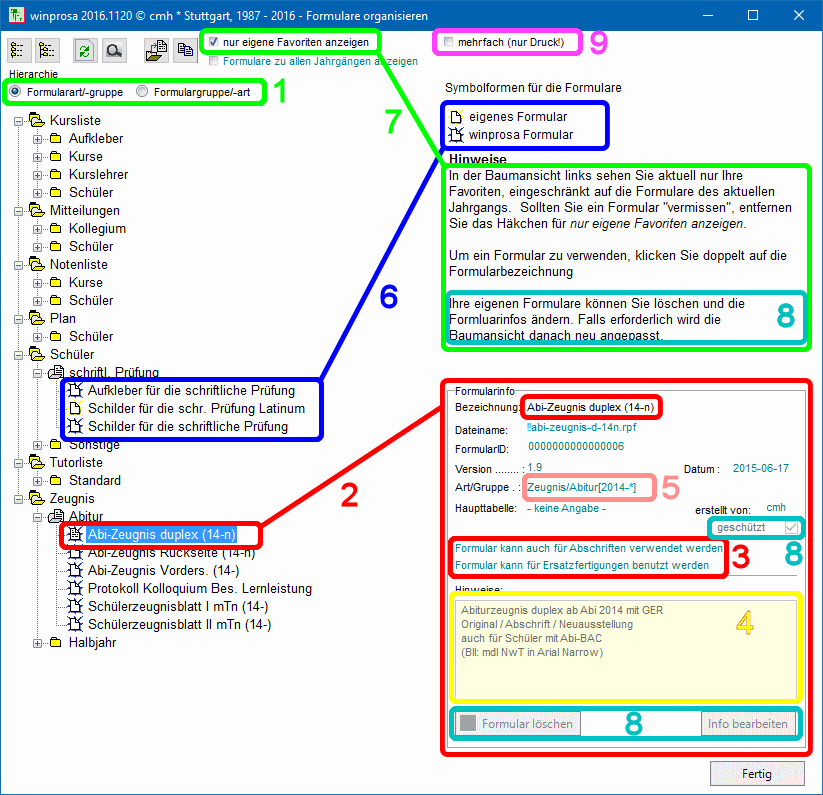
Task: Click the form icon beside Protokoll Kolloquium
Action: coord(75,589)
